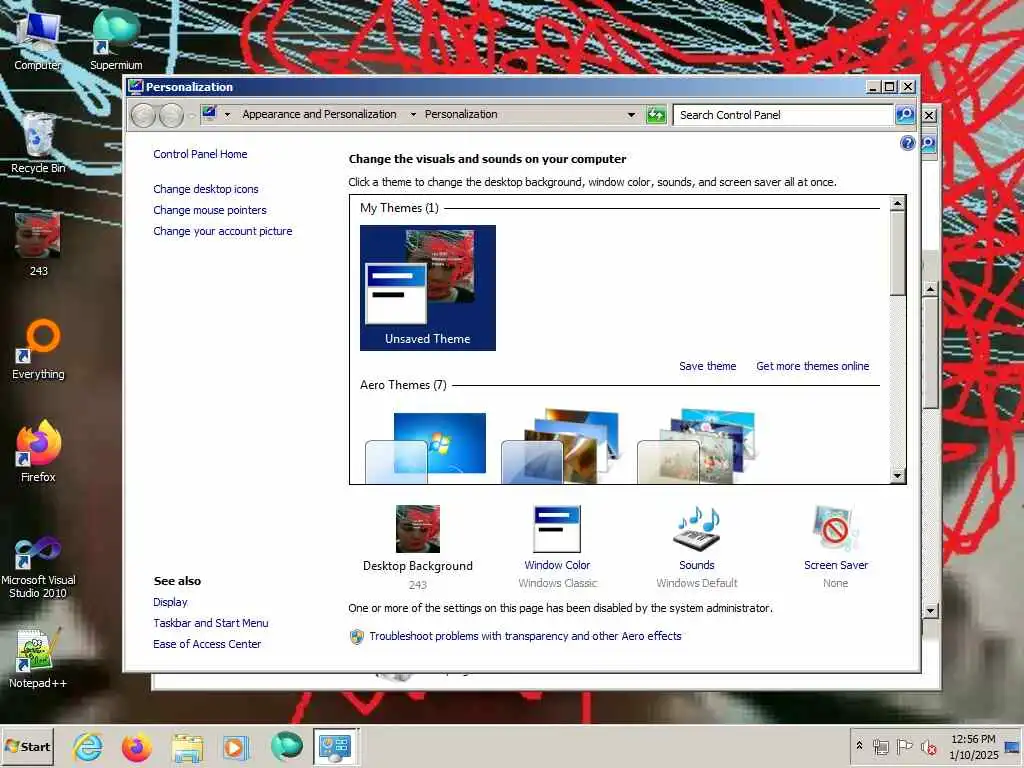Click the Supermium taskbar icon
This screenshot has height=768, width=1024.
tap(286, 746)
